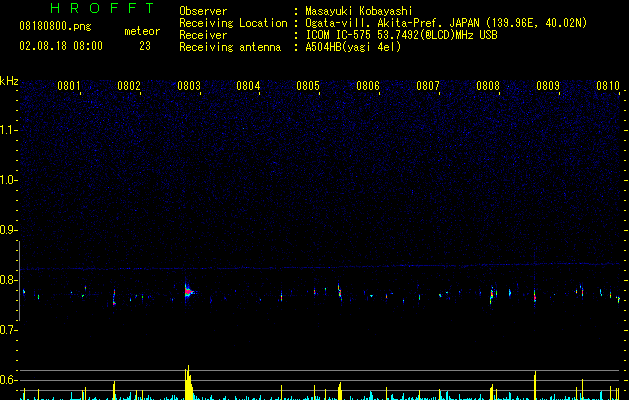Click the 0810 time marker

click(608, 86)
